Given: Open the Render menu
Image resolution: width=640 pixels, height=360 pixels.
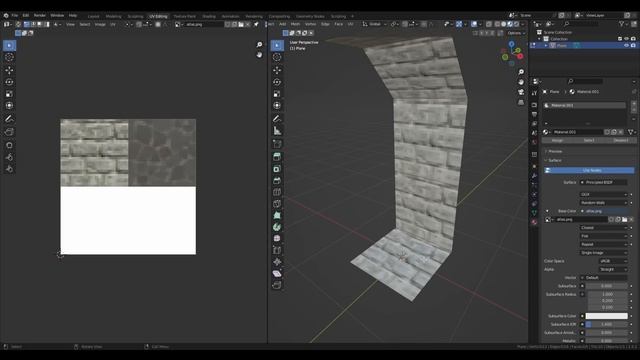Looking at the screenshot, I should pyautogui.click(x=40, y=16).
